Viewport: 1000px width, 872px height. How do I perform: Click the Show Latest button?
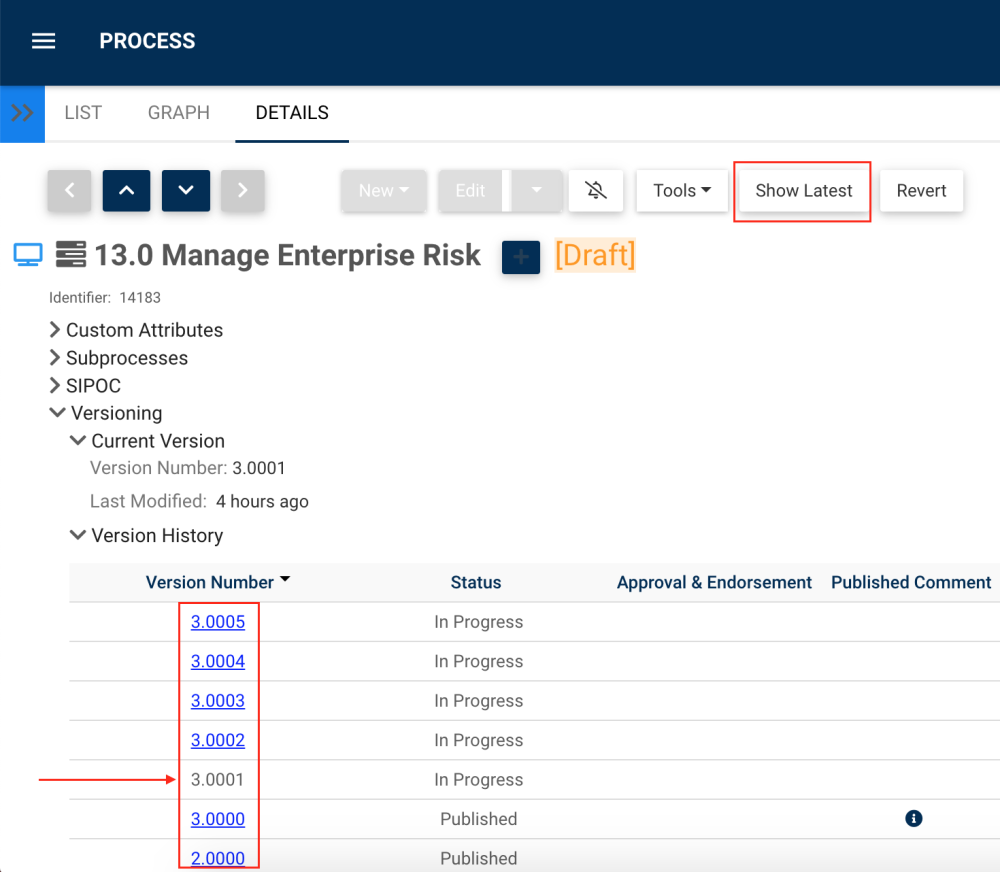coord(803,190)
